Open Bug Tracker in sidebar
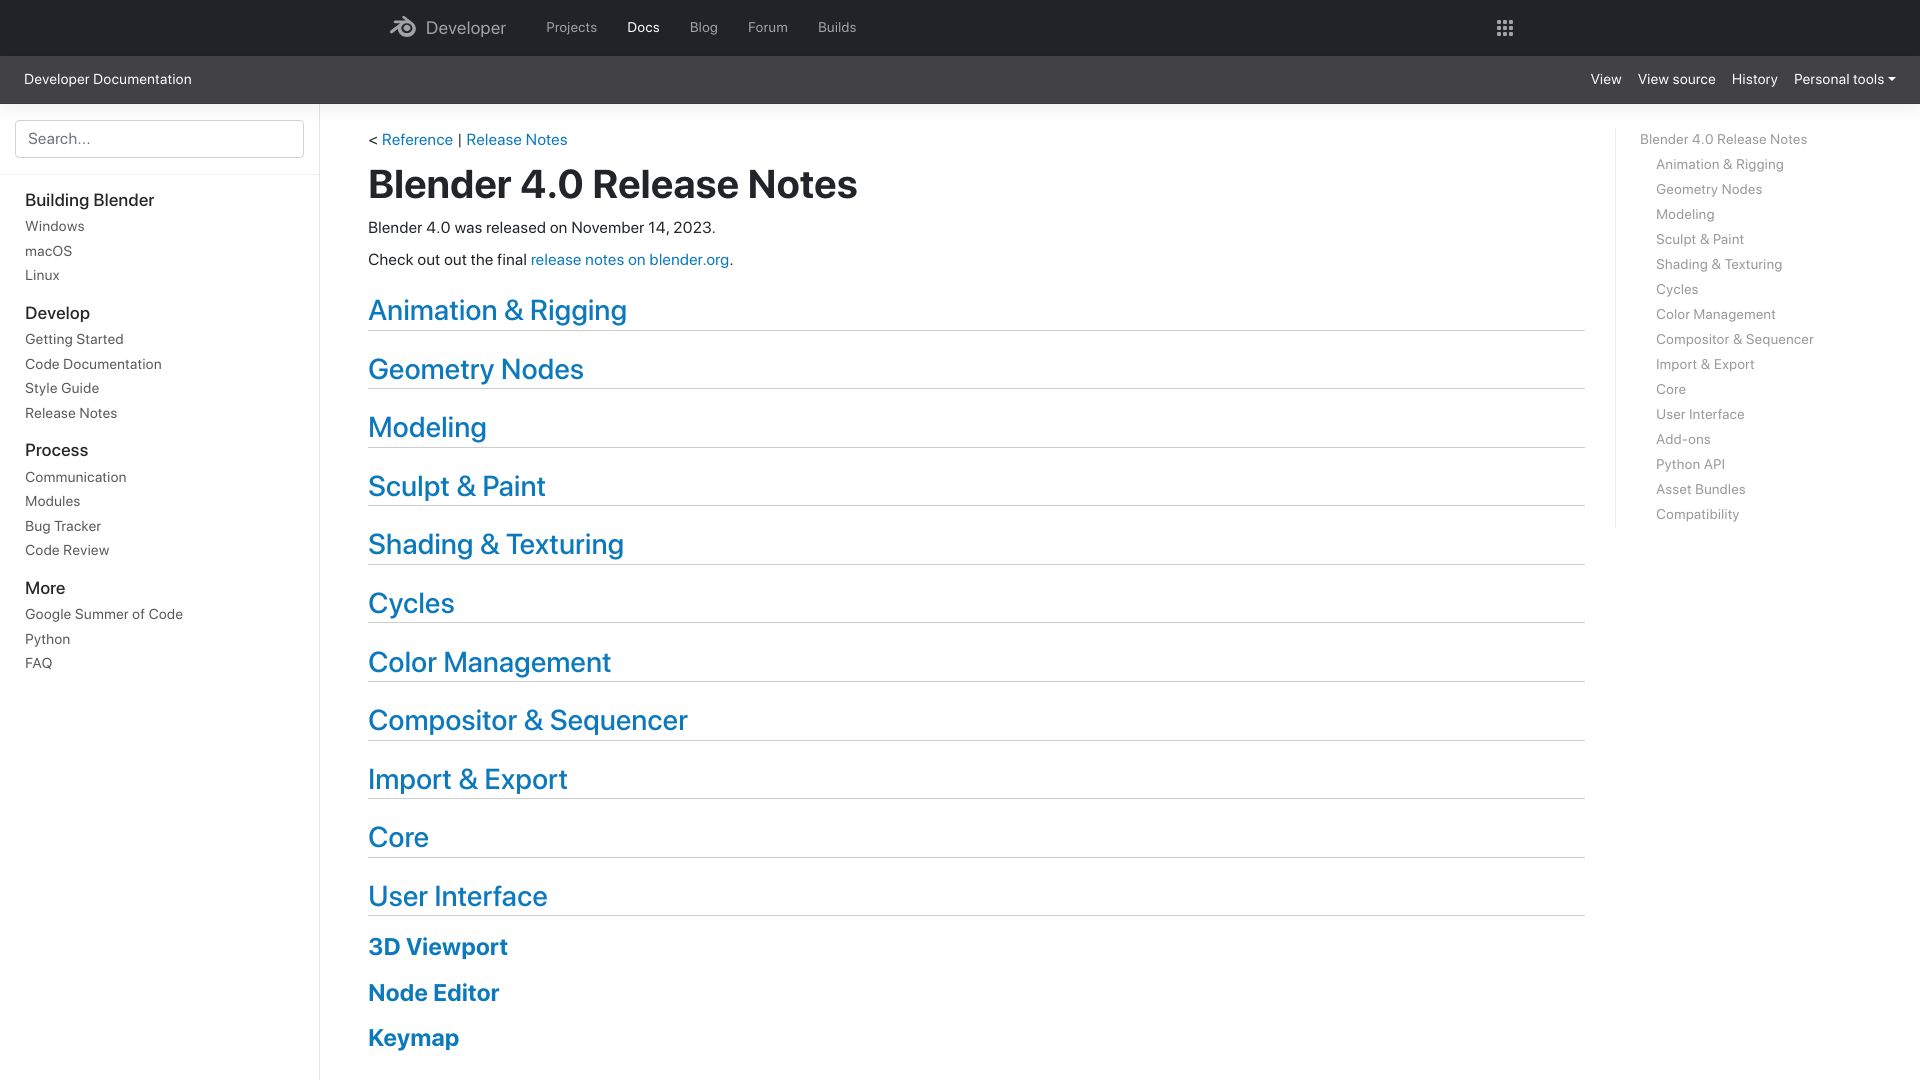Screen dimensions: 1920x1080 click(x=63, y=526)
